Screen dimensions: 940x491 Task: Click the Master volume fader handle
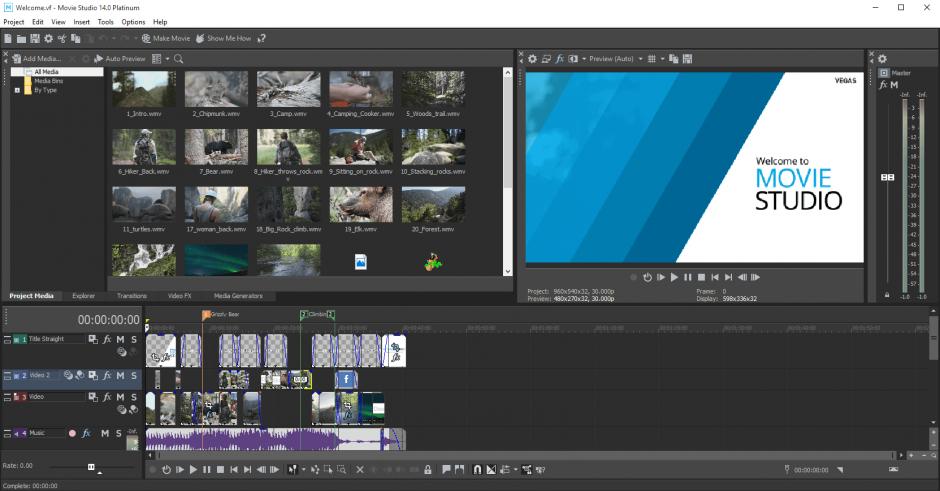pyautogui.click(x=887, y=177)
